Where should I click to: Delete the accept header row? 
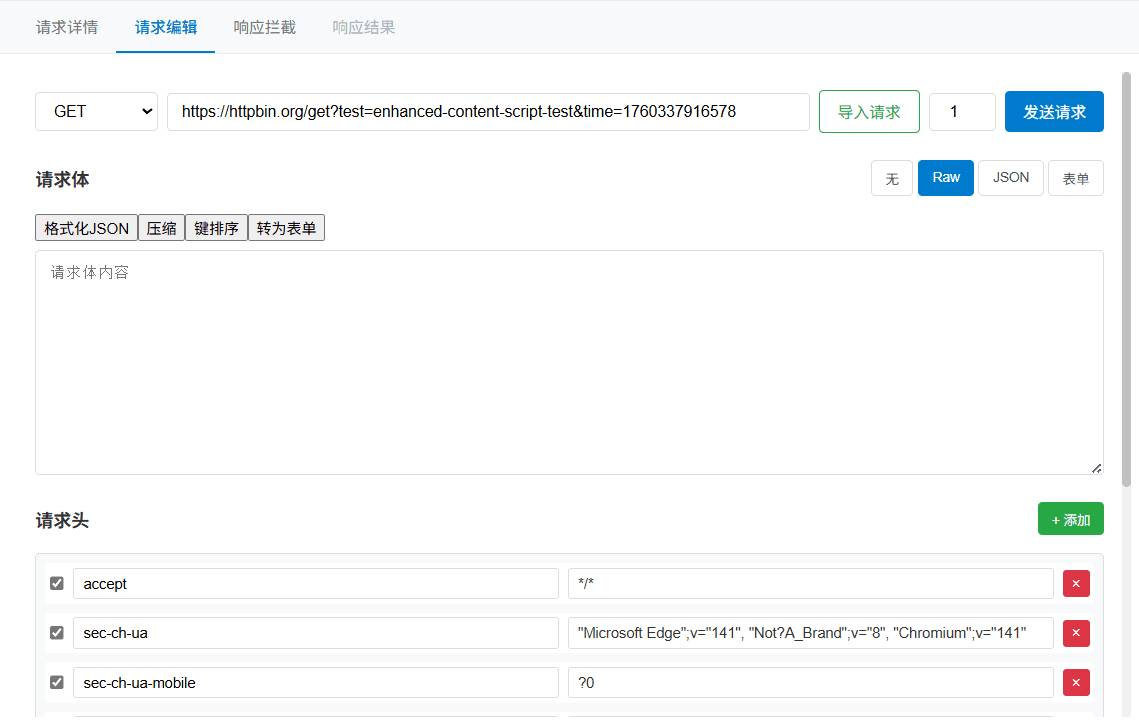tap(1076, 584)
